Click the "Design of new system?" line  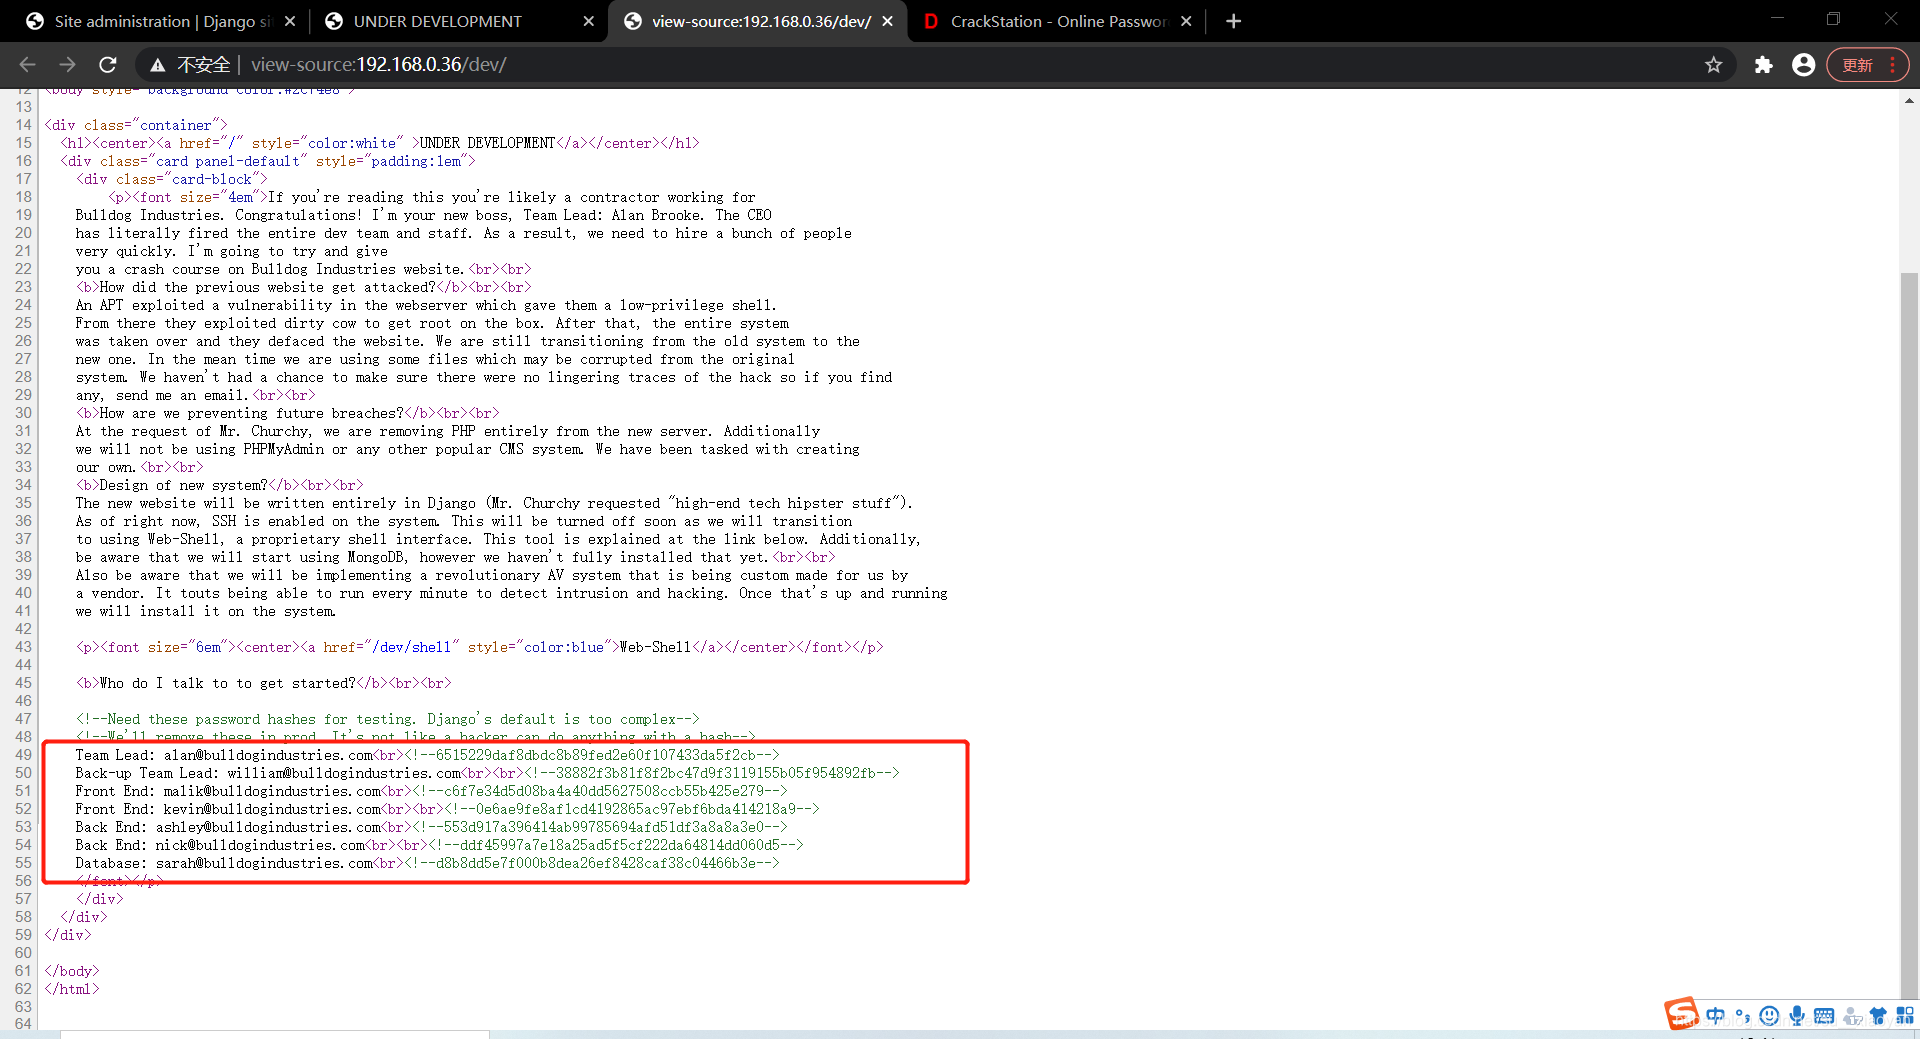[x=184, y=485]
